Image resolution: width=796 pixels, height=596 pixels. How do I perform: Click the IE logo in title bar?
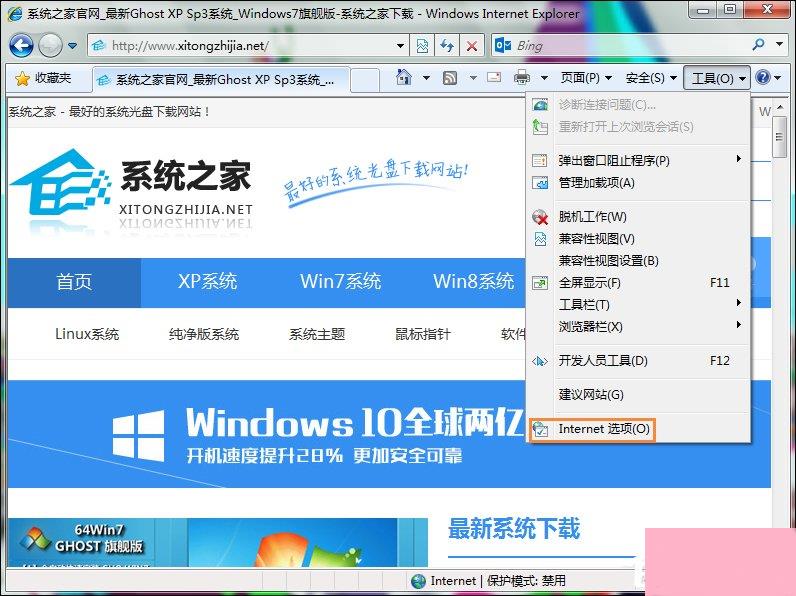(x=14, y=13)
